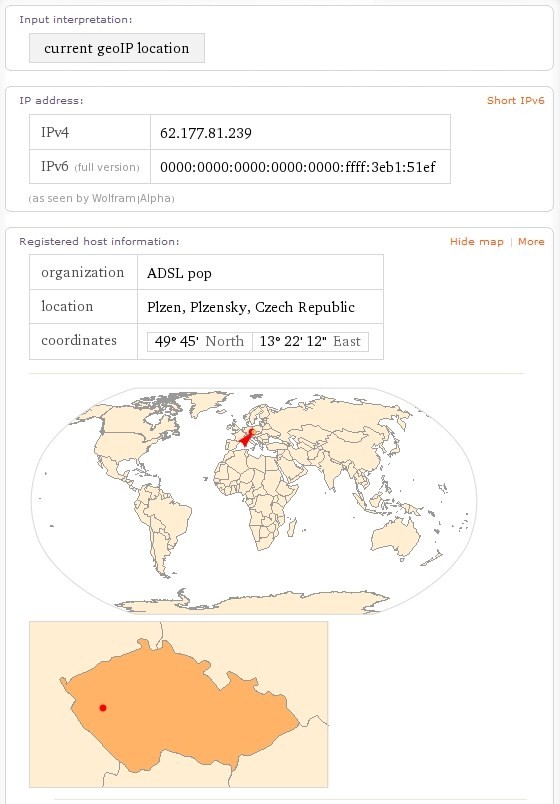Click the 49° 45' North latitude cell

(199, 341)
